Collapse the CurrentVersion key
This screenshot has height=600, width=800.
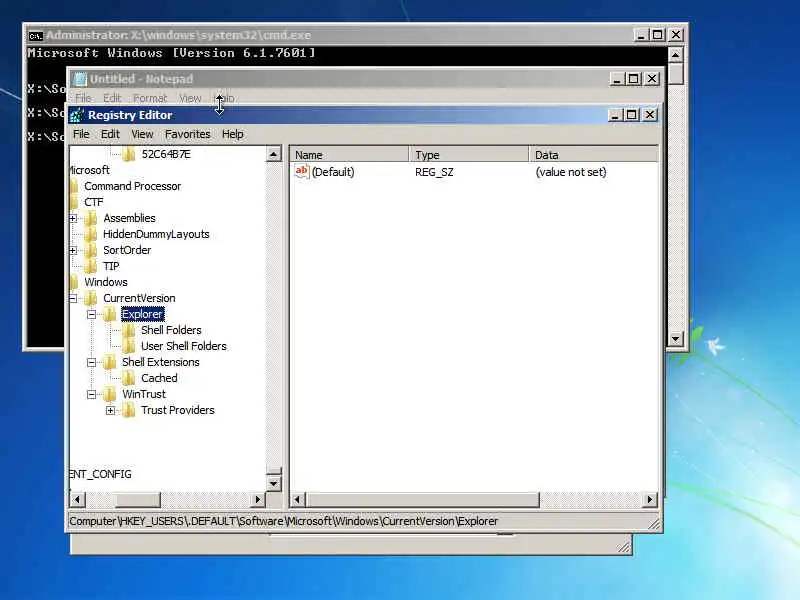[x=73, y=298]
